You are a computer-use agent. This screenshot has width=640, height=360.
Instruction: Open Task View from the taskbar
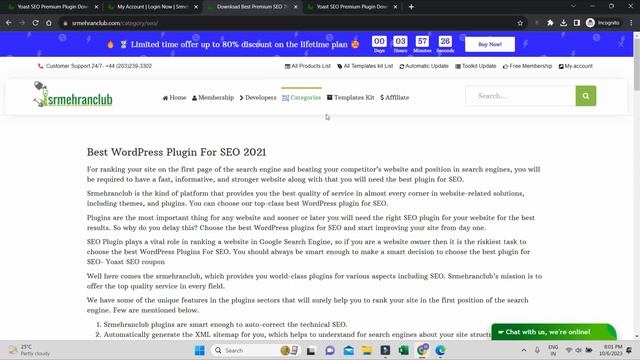(x=311, y=350)
